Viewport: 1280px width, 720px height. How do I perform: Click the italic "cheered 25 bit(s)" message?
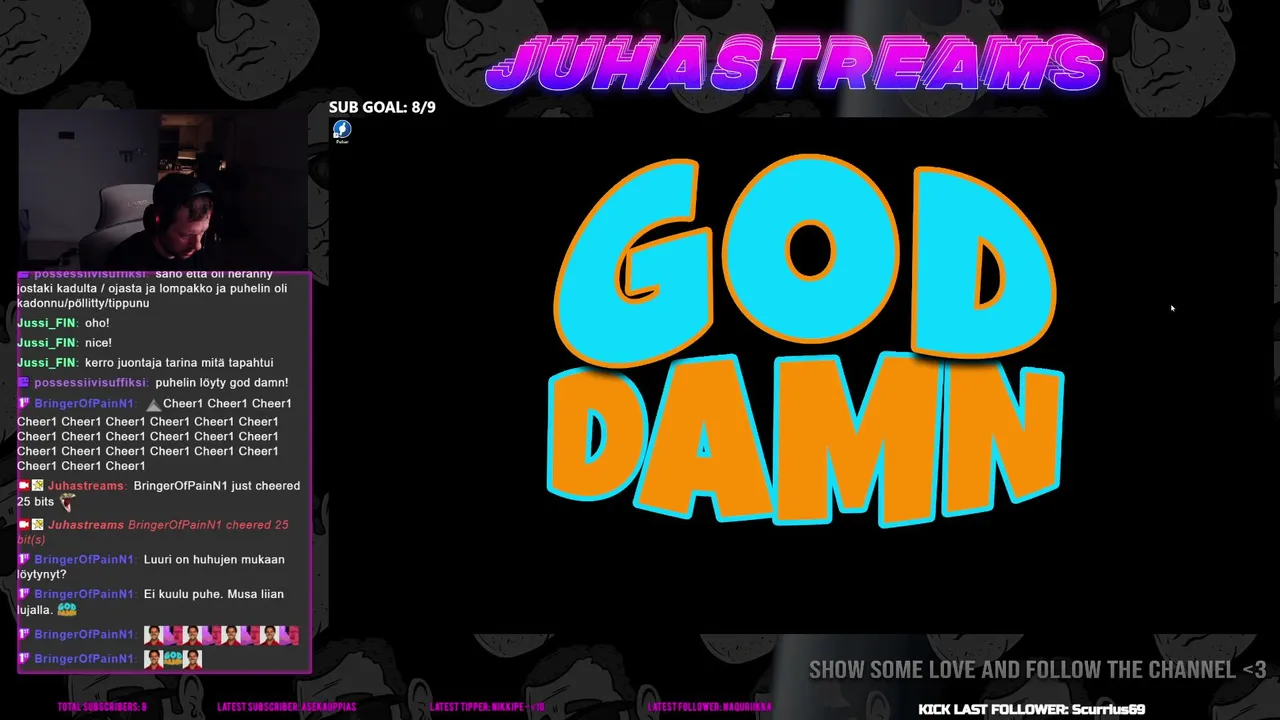pos(152,532)
